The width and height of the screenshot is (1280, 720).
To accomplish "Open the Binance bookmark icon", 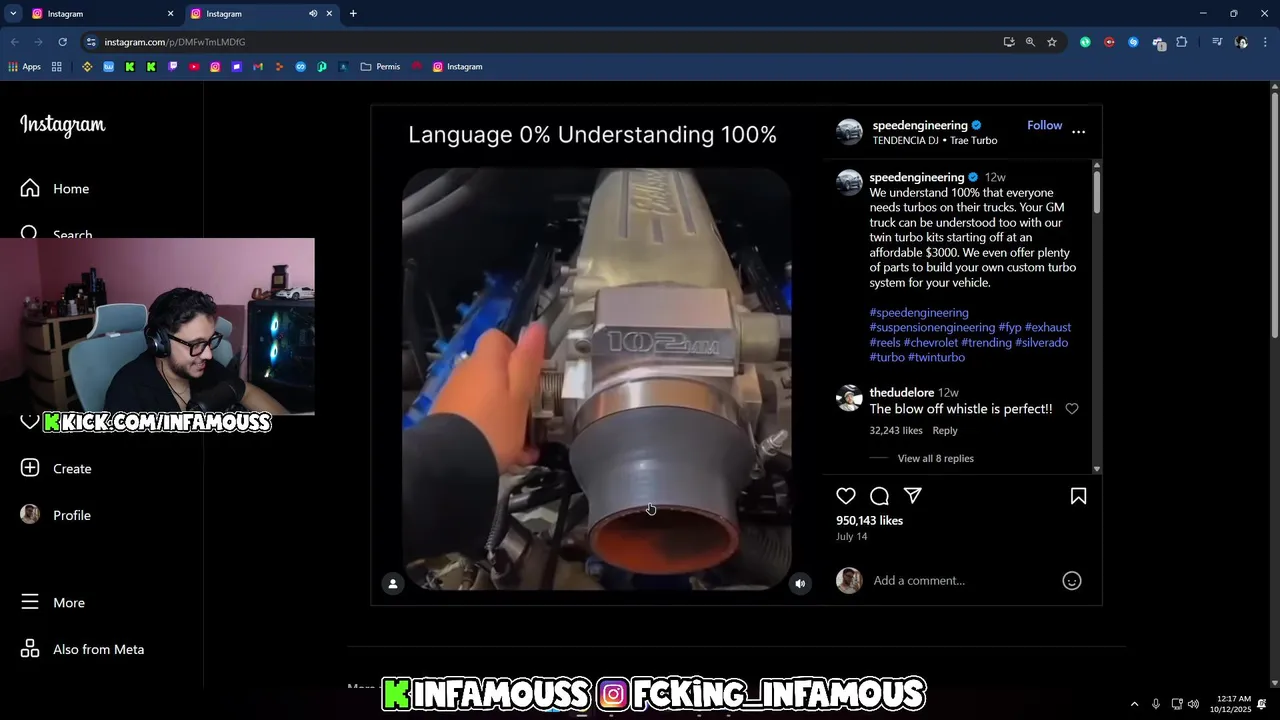I will (87, 67).
